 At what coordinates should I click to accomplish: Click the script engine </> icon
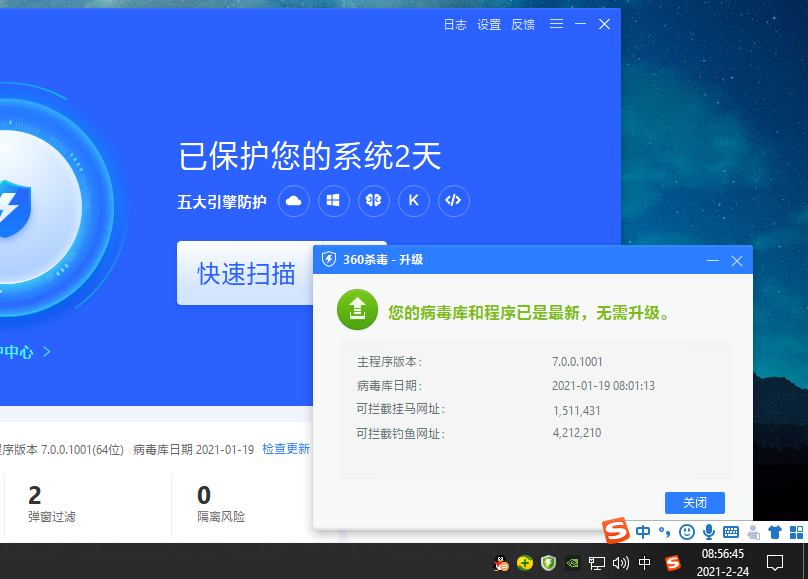453,201
